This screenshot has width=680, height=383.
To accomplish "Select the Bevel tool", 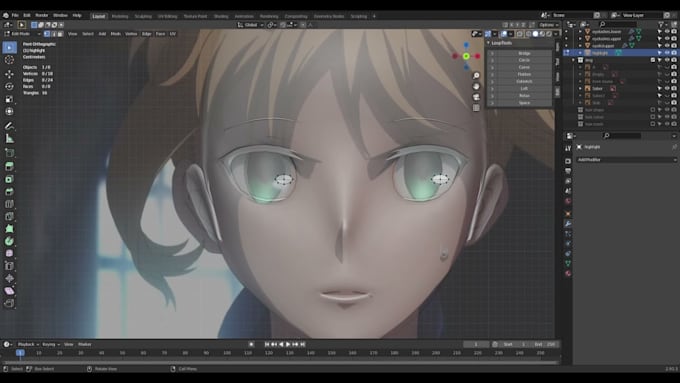I will pyautogui.click(x=10, y=192).
